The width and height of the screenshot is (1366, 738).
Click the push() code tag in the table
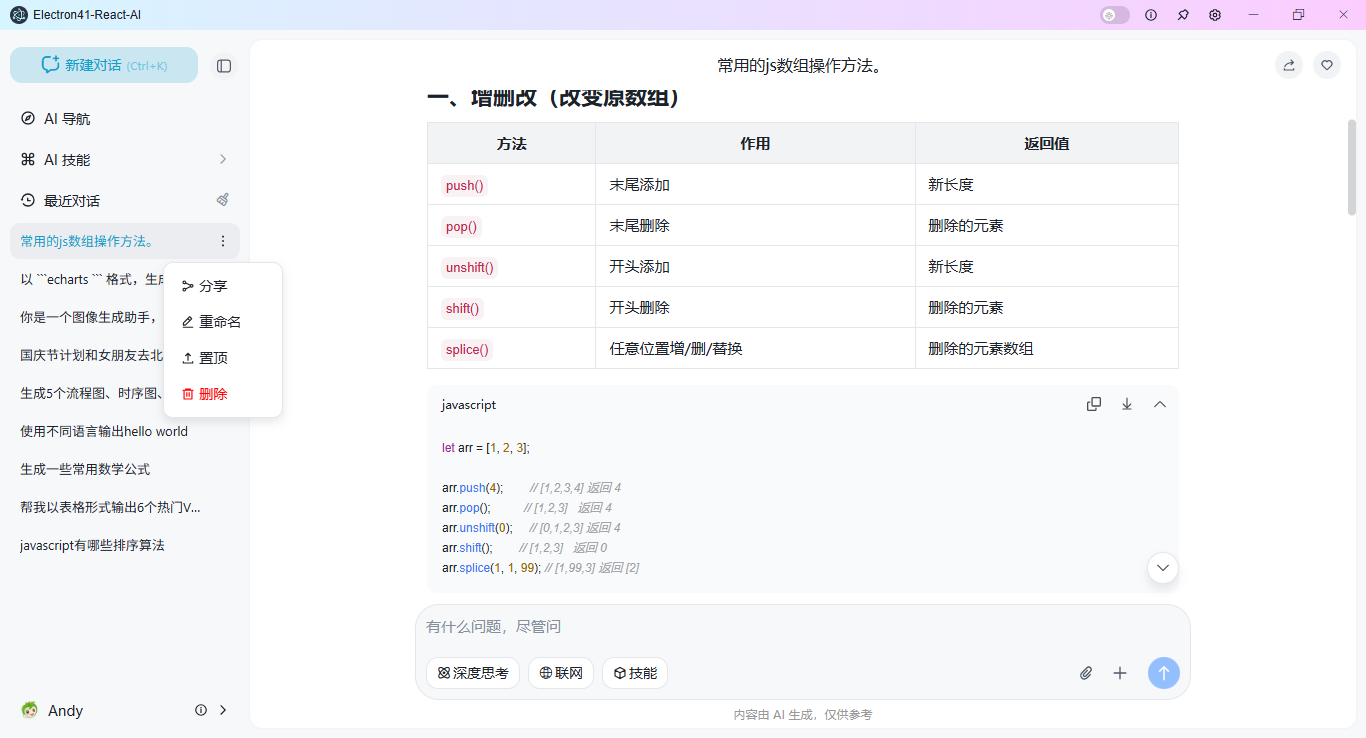coord(464,185)
